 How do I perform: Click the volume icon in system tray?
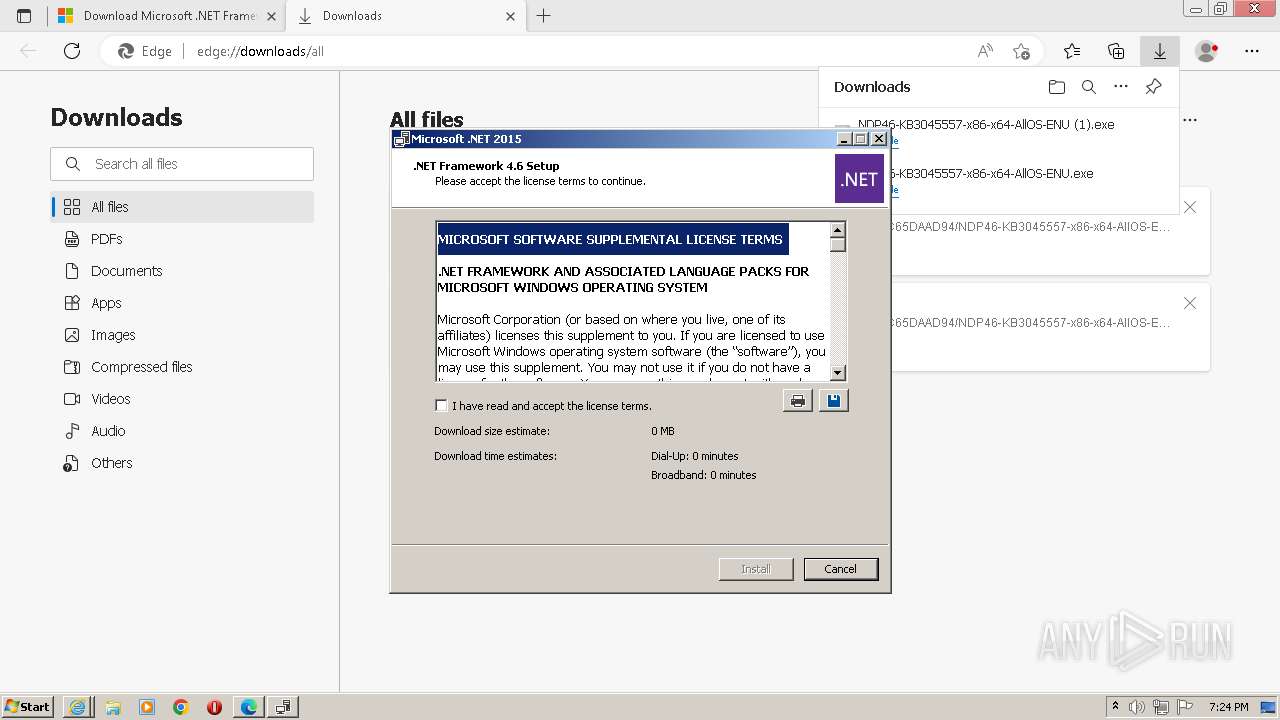(1137, 707)
